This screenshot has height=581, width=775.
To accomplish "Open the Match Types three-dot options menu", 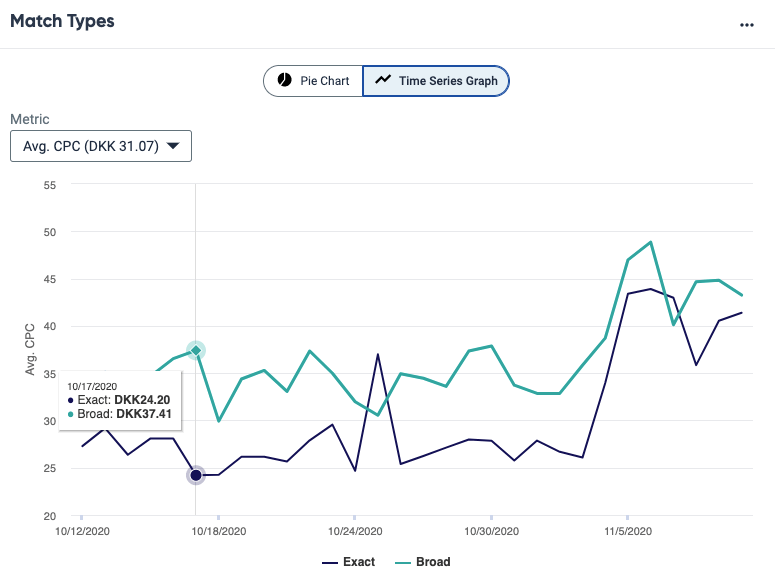I will [746, 25].
